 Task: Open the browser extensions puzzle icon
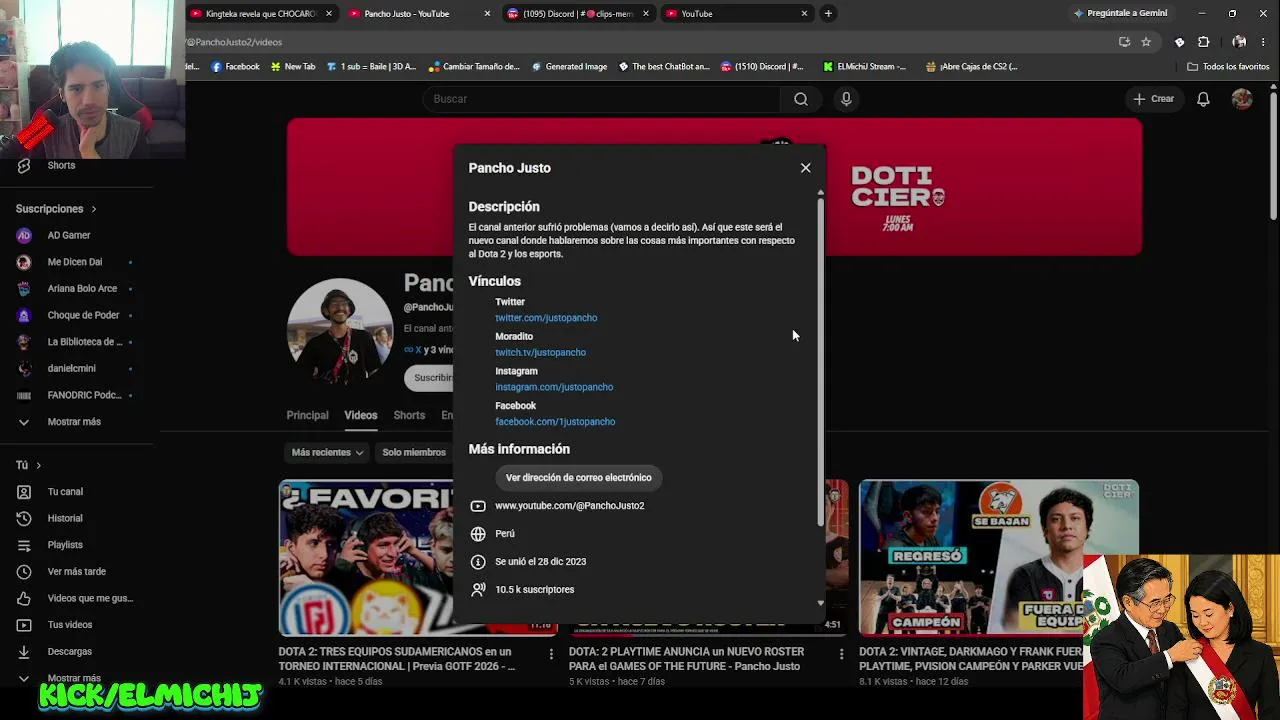click(x=1203, y=42)
